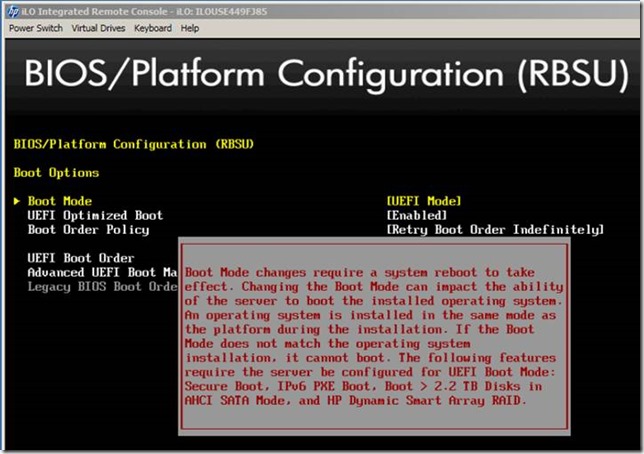Image resolution: width=644 pixels, height=454 pixels.
Task: Click the grayed-out Legacy BIOS Boot Order entry
Action: click(100, 287)
